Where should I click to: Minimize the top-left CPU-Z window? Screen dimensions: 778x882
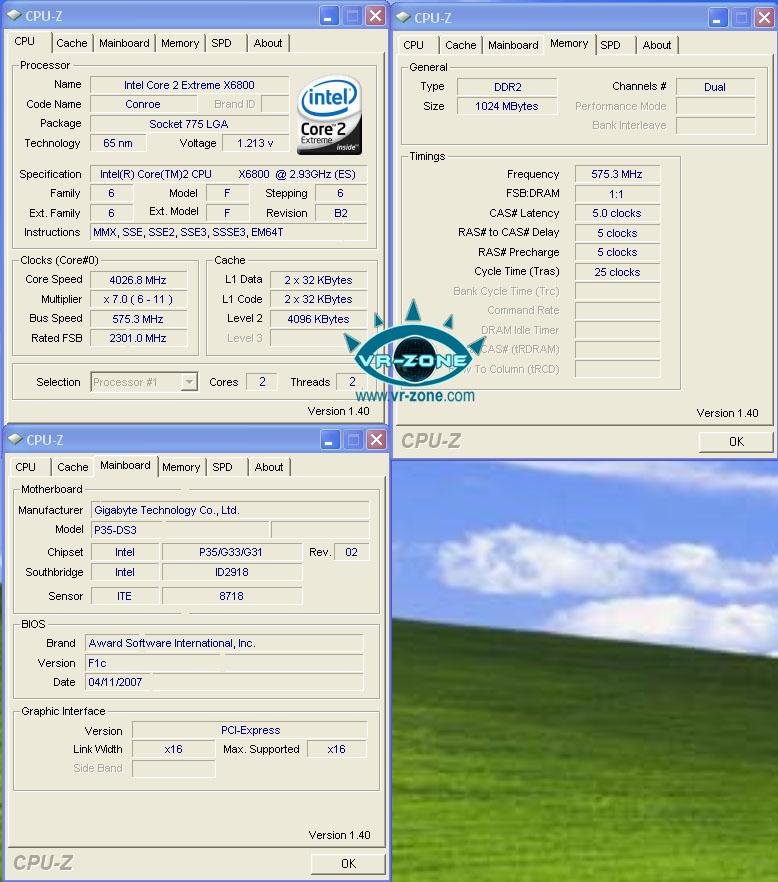pos(329,16)
